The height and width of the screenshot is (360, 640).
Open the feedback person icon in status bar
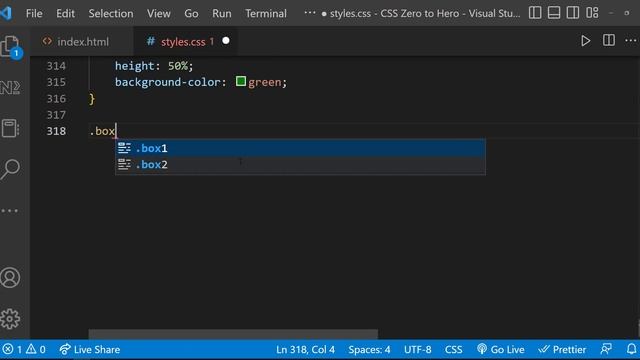pyautogui.click(x=606, y=349)
